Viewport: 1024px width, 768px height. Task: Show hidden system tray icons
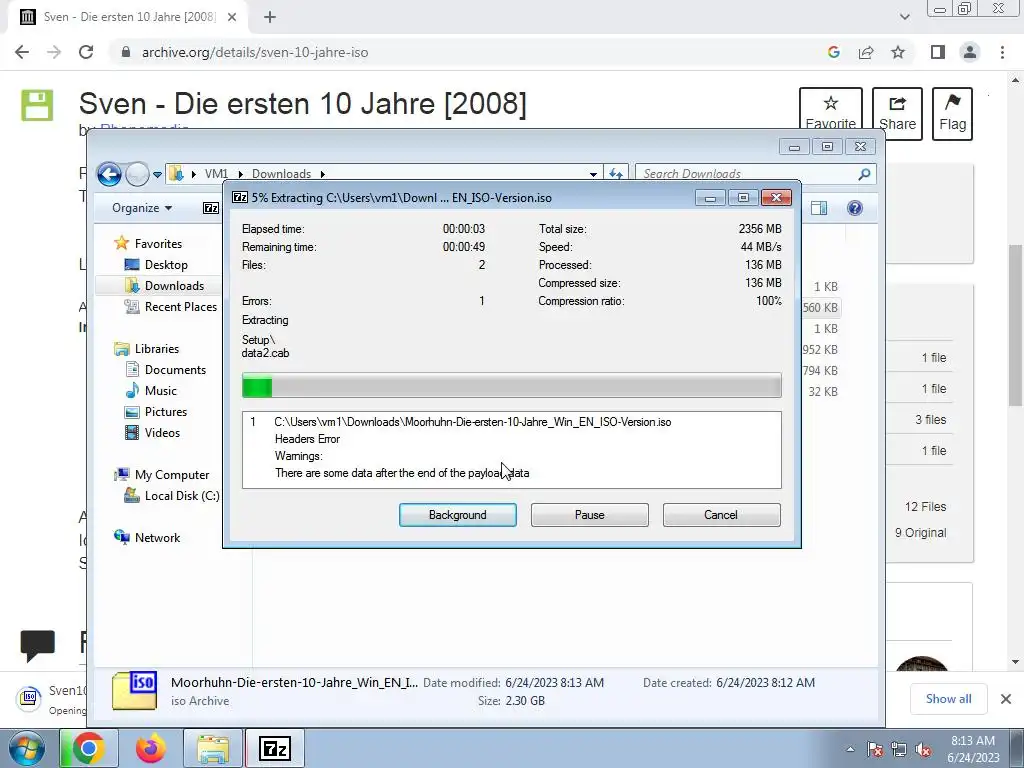click(850, 749)
